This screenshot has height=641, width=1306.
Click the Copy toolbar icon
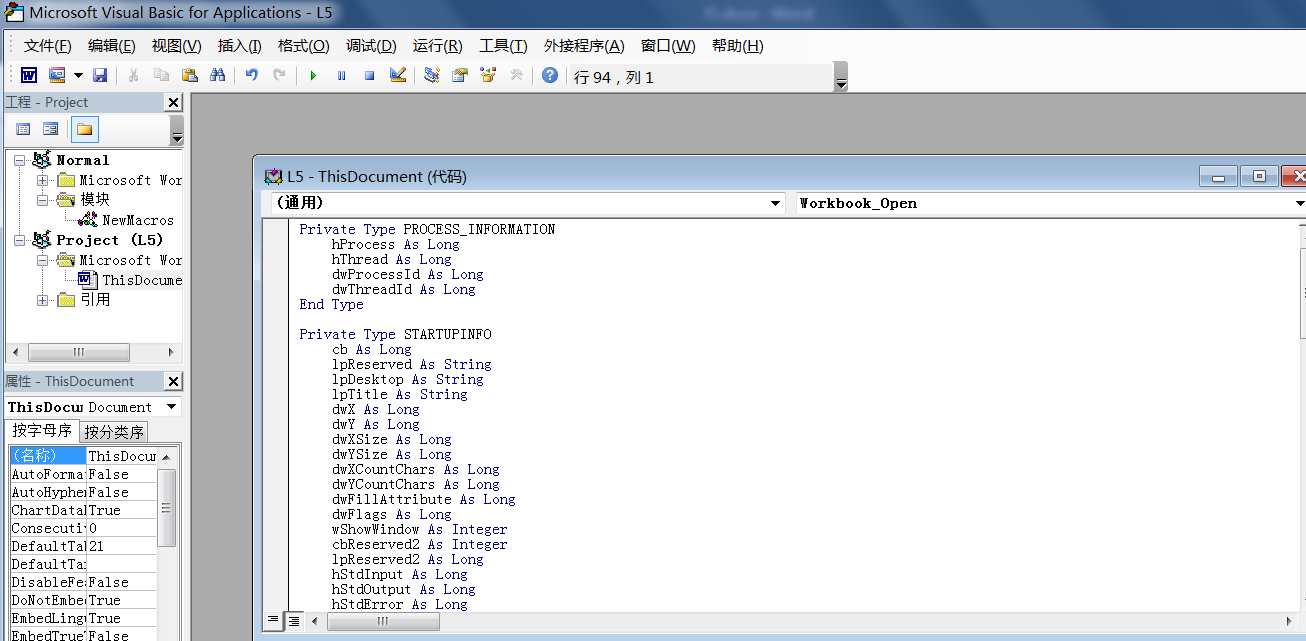point(161,75)
